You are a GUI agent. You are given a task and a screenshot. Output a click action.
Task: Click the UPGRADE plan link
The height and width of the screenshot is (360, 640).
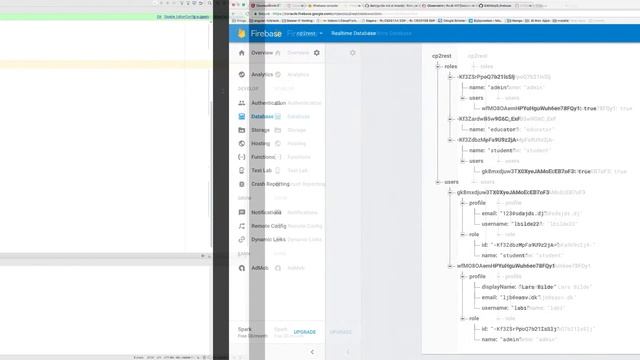coord(304,332)
